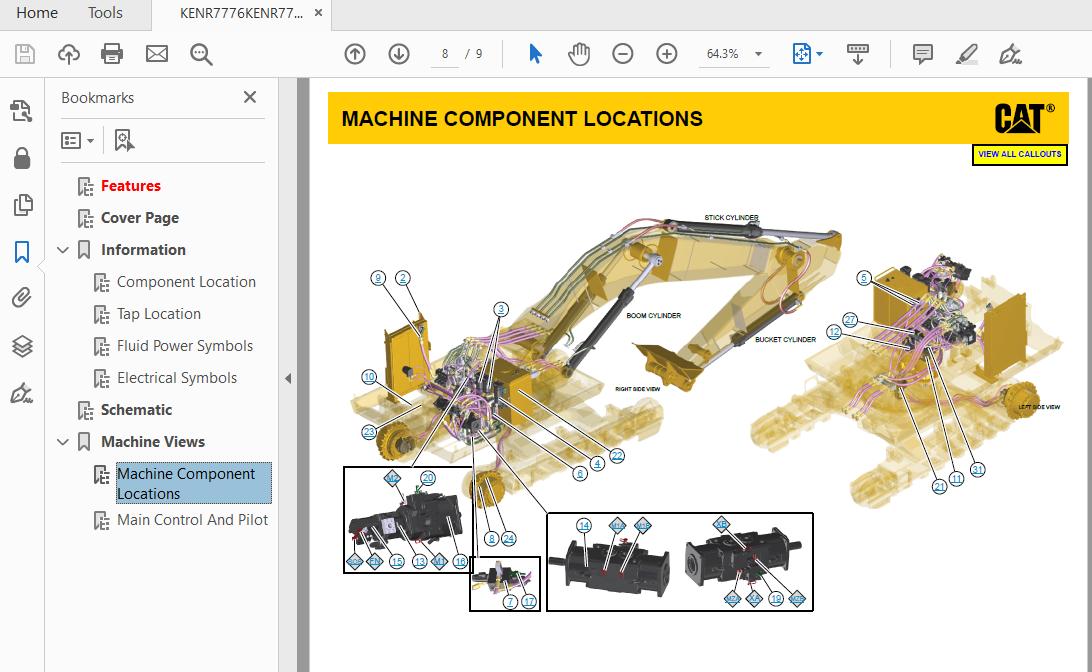Click the Zoom Out minus icon
Screen dimensions: 1092x672
pos(622,53)
